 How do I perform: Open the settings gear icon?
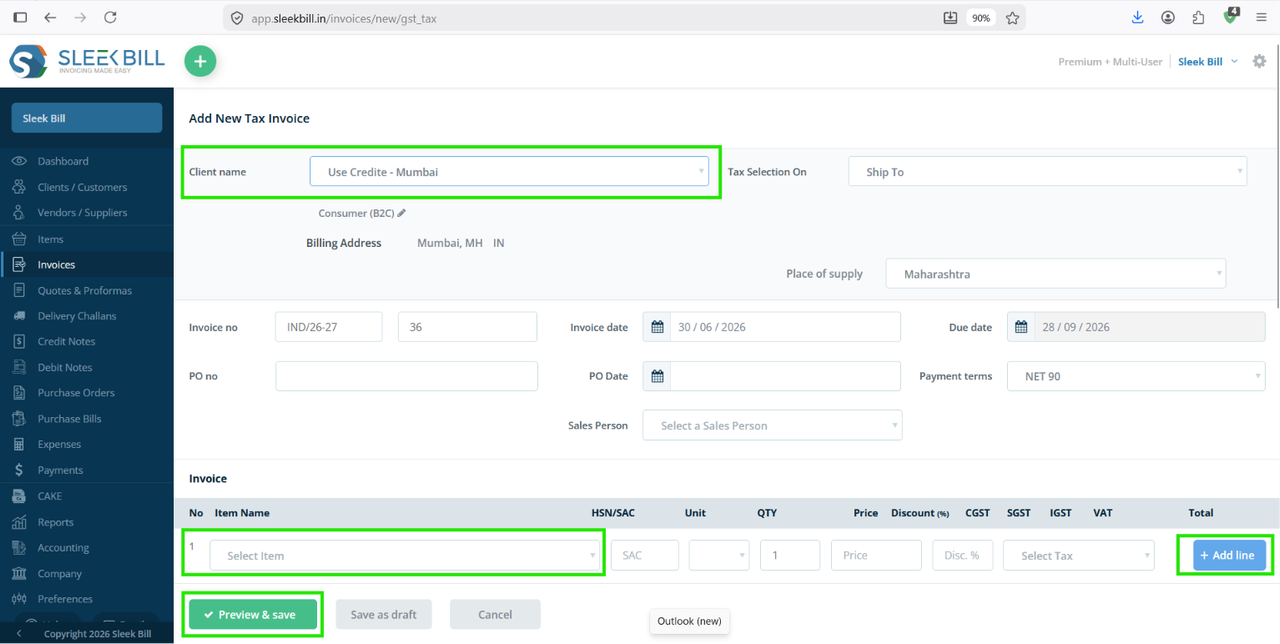coord(1259,61)
